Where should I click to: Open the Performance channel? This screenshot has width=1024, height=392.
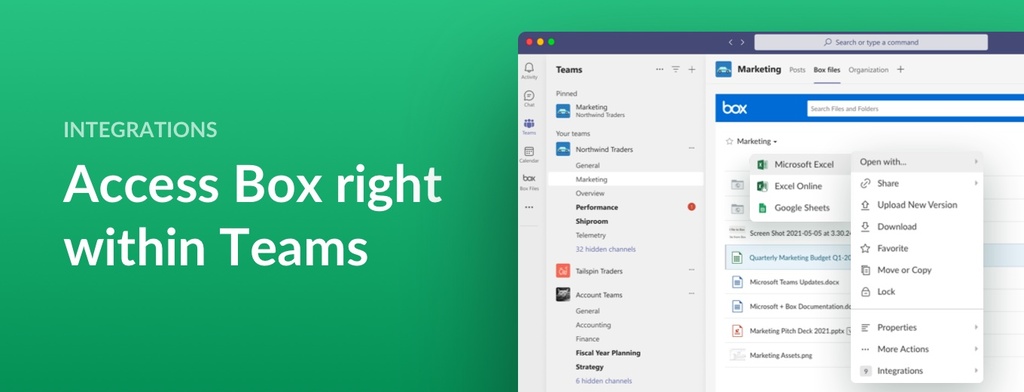click(x=596, y=207)
